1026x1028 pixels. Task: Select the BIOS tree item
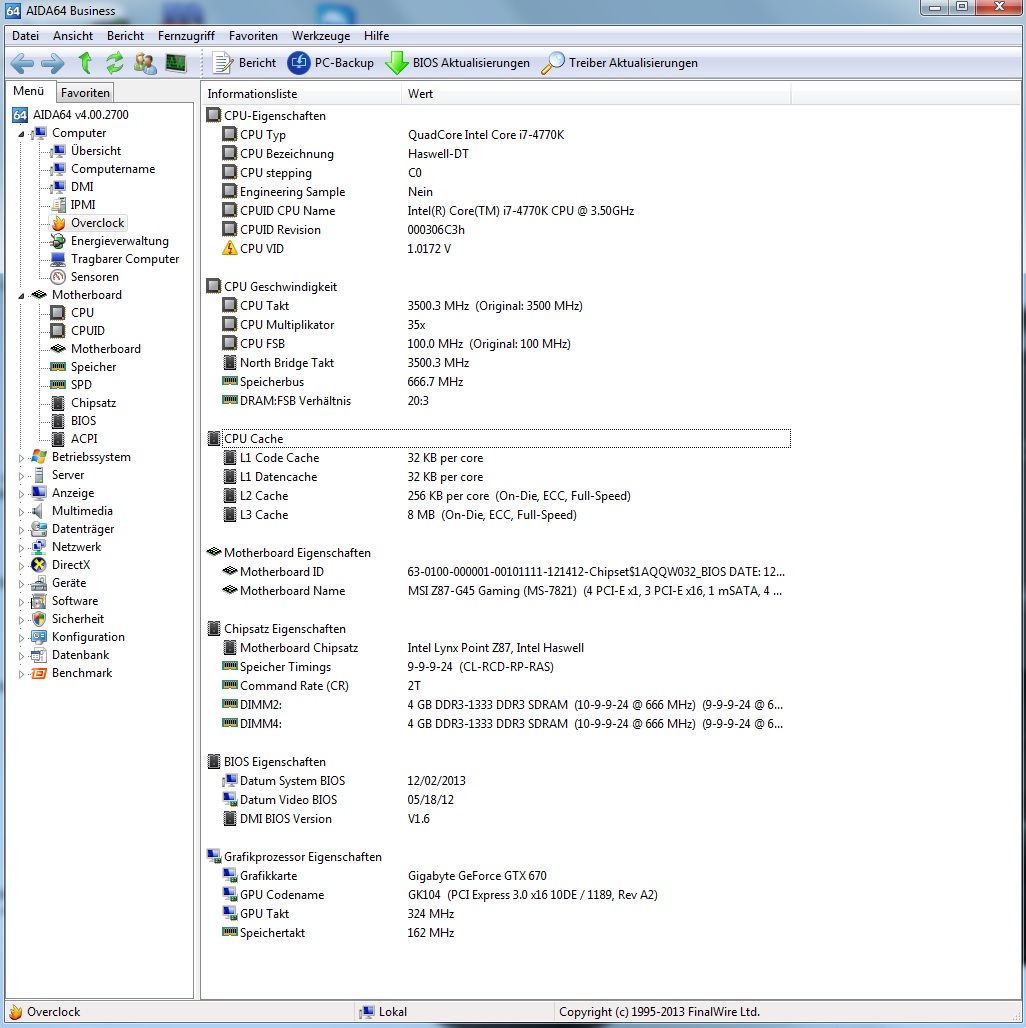[83, 421]
